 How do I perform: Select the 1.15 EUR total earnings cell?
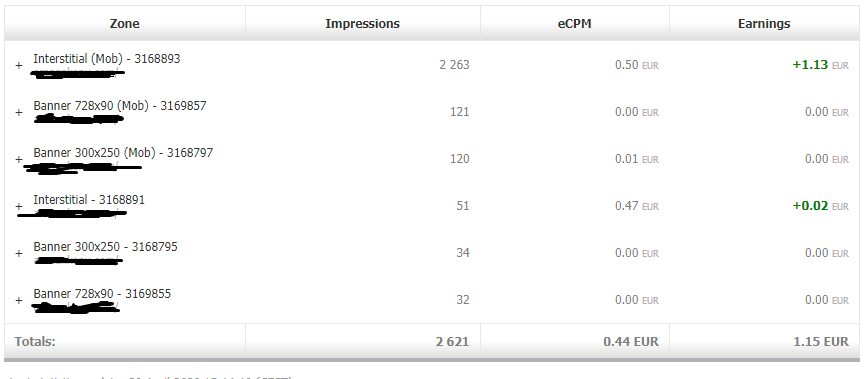[x=821, y=341]
